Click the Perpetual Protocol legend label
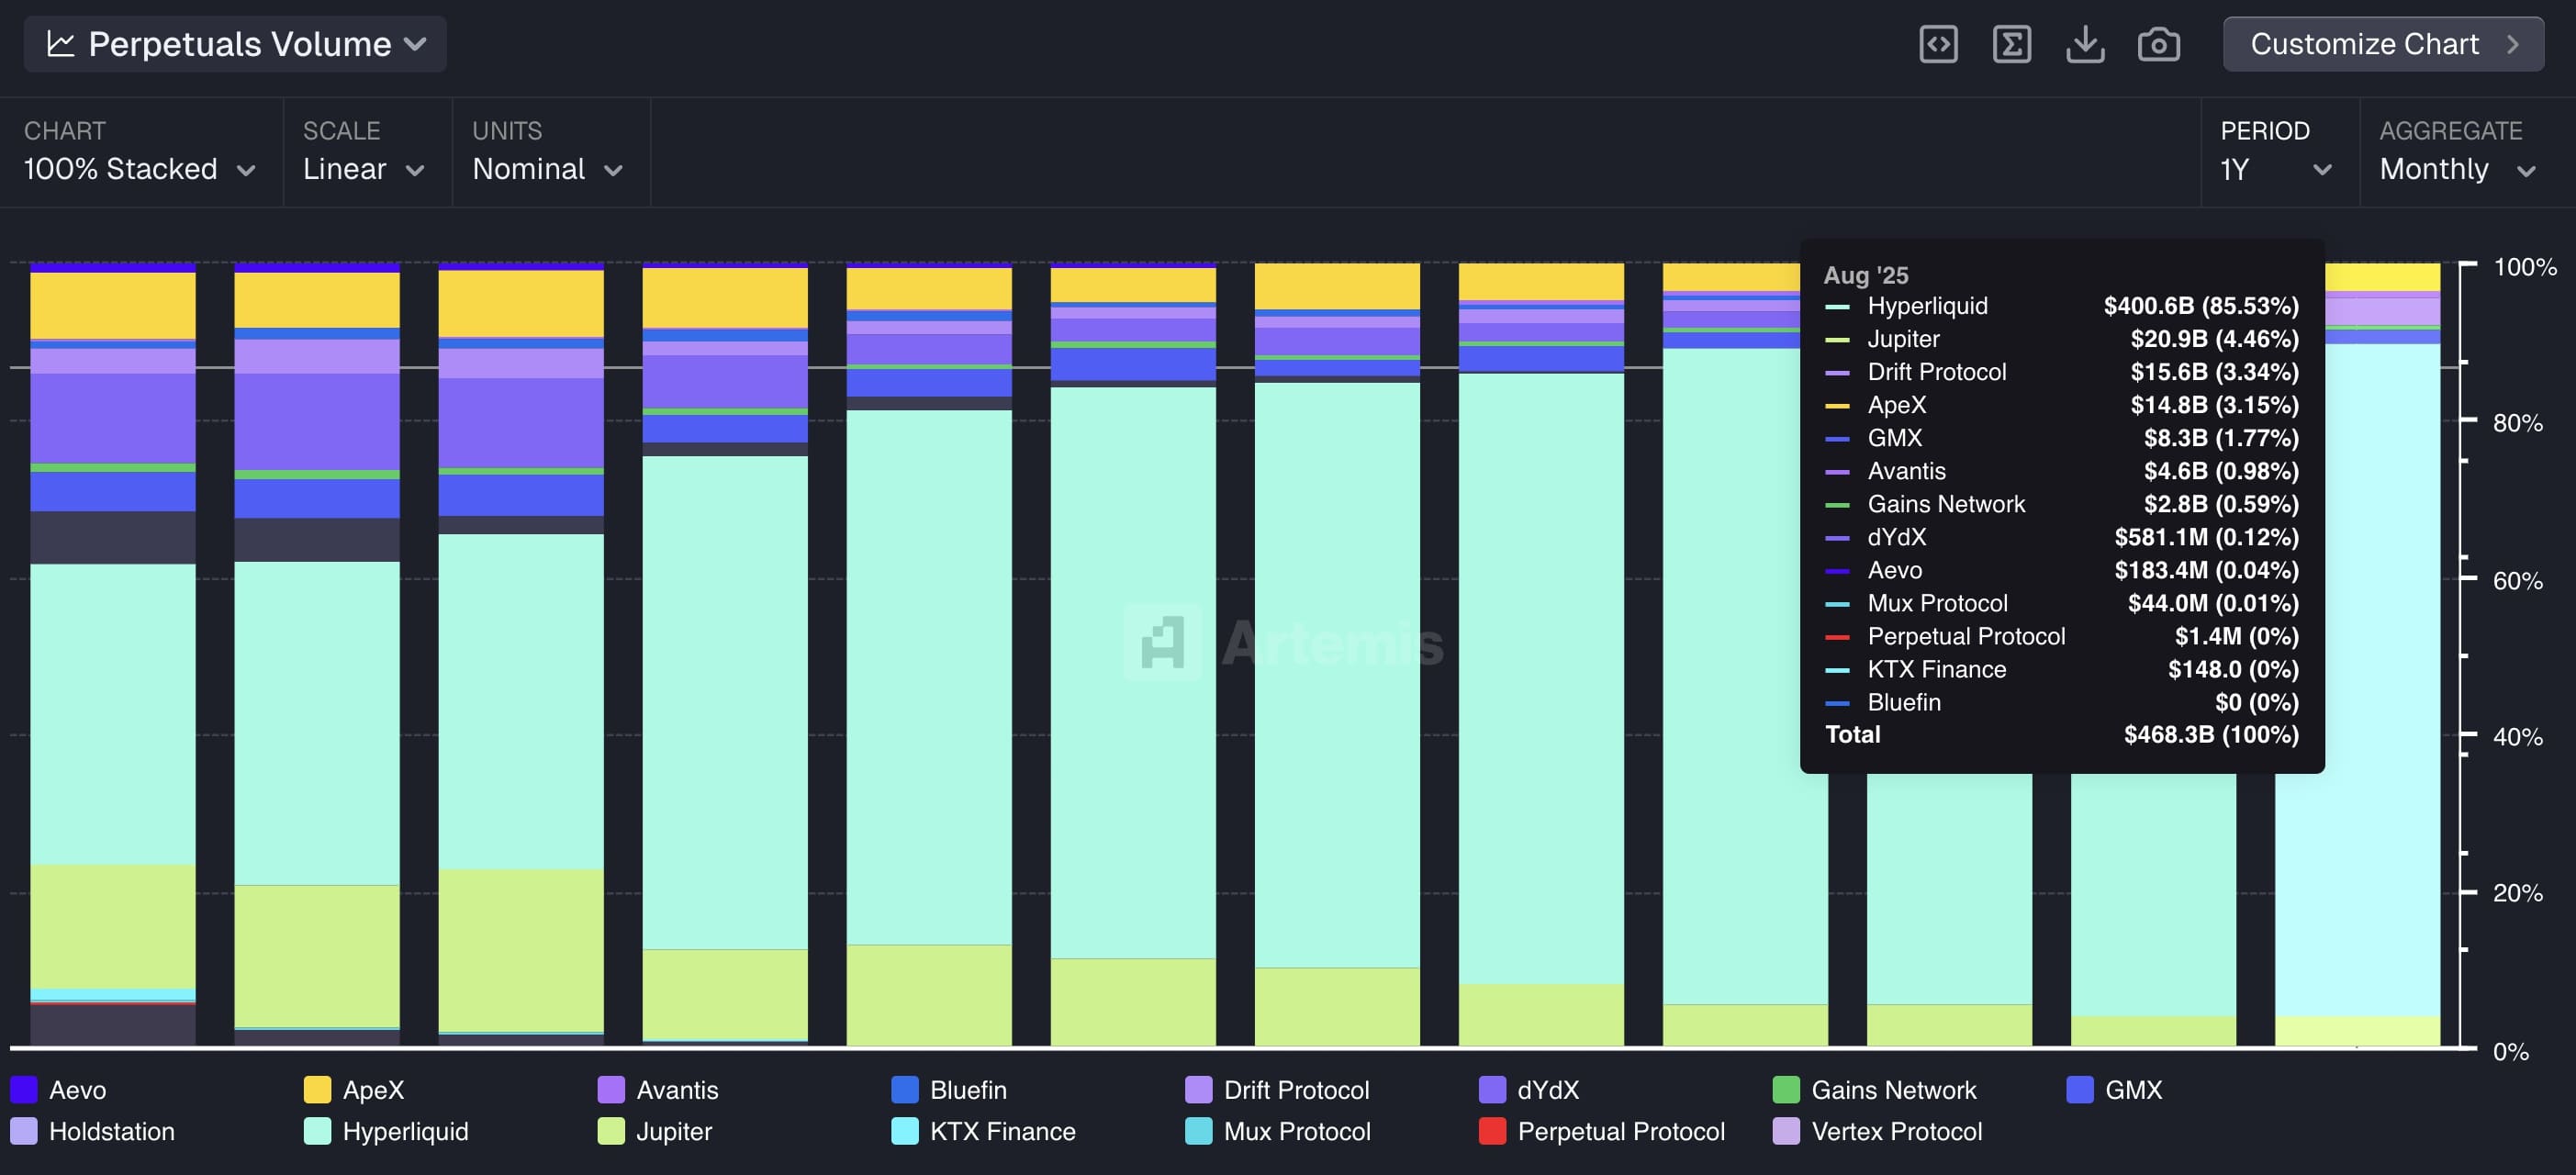2576x1175 pixels. click(x=1621, y=1131)
